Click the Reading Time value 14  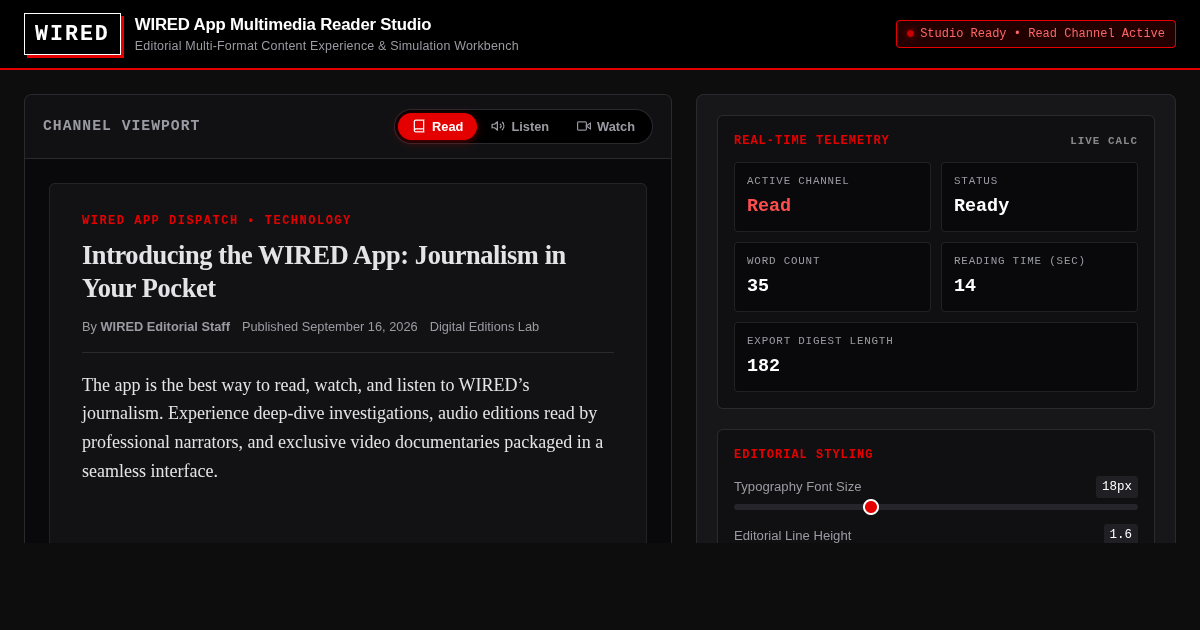[965, 286]
